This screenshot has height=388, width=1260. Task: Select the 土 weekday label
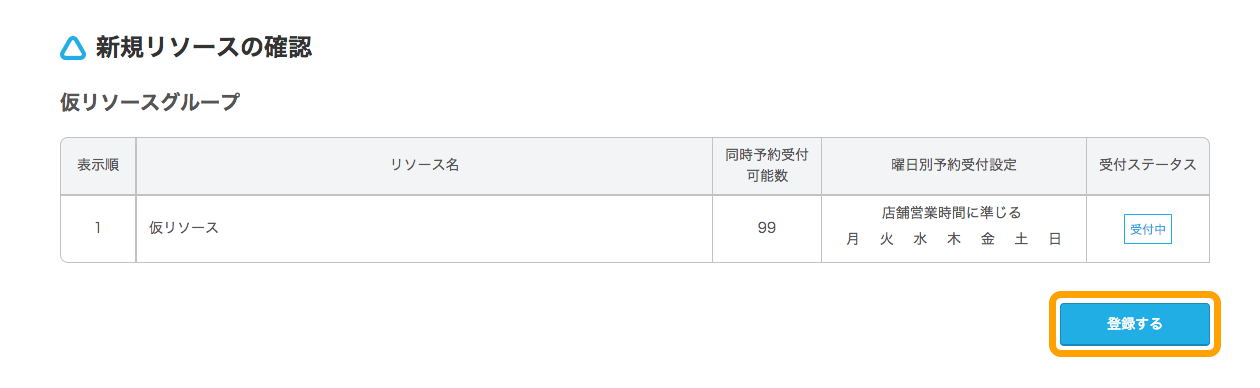(1021, 240)
